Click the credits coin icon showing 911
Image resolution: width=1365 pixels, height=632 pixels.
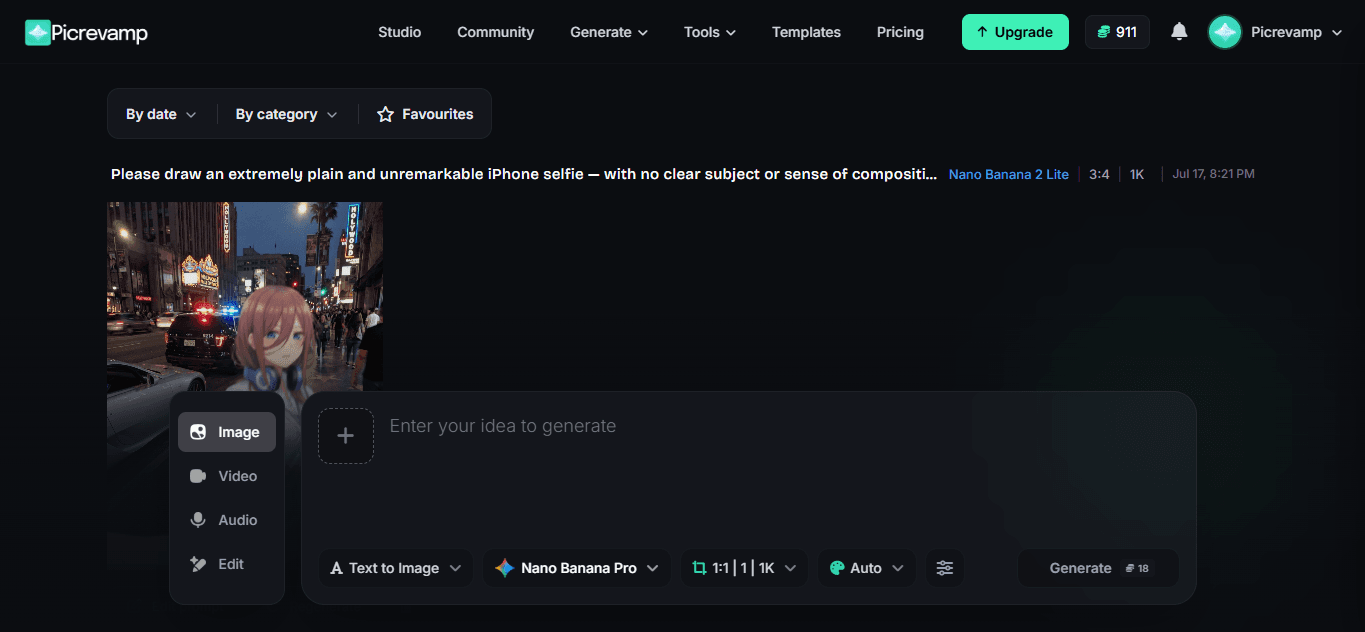[x=1104, y=32]
